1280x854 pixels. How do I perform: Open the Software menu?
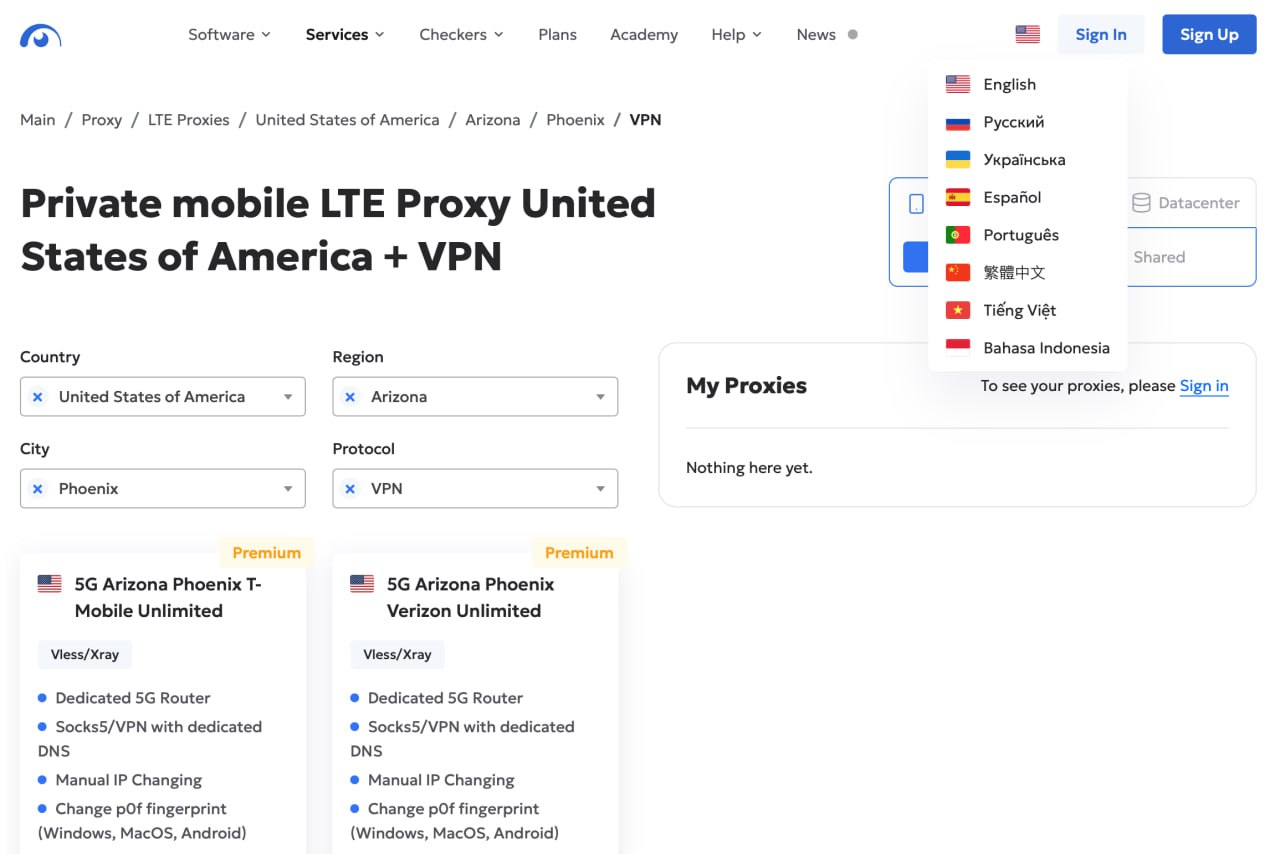click(229, 34)
